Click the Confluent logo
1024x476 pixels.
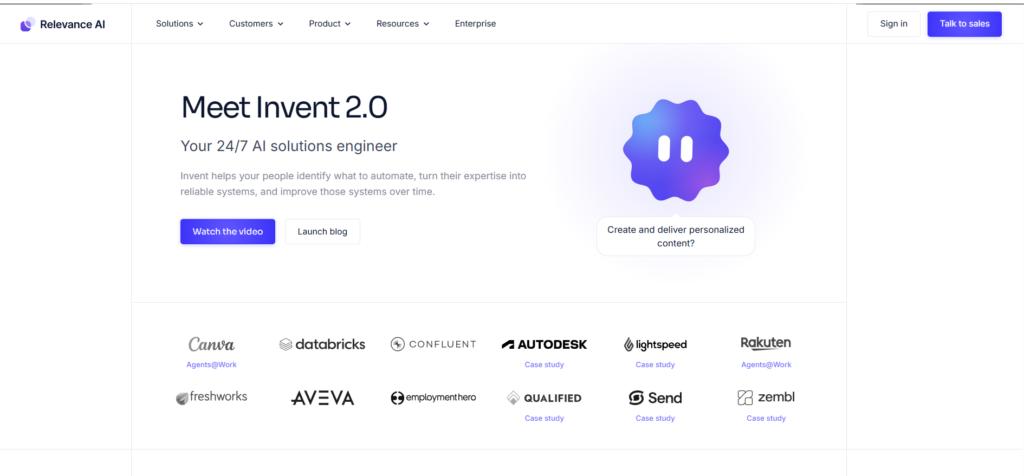click(x=433, y=344)
